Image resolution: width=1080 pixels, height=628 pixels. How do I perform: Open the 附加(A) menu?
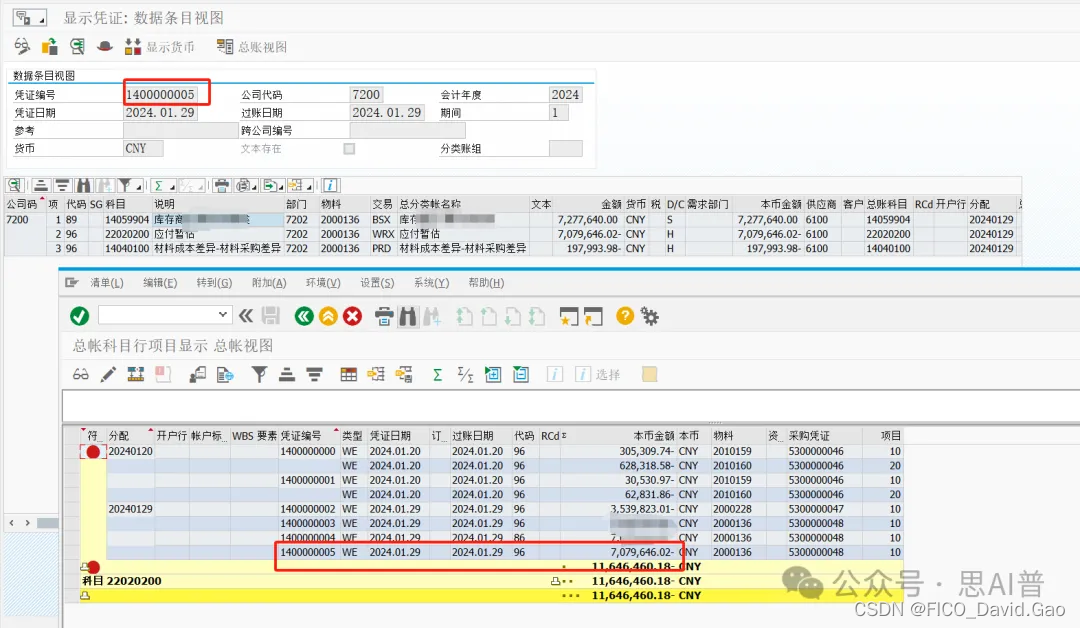(x=269, y=283)
